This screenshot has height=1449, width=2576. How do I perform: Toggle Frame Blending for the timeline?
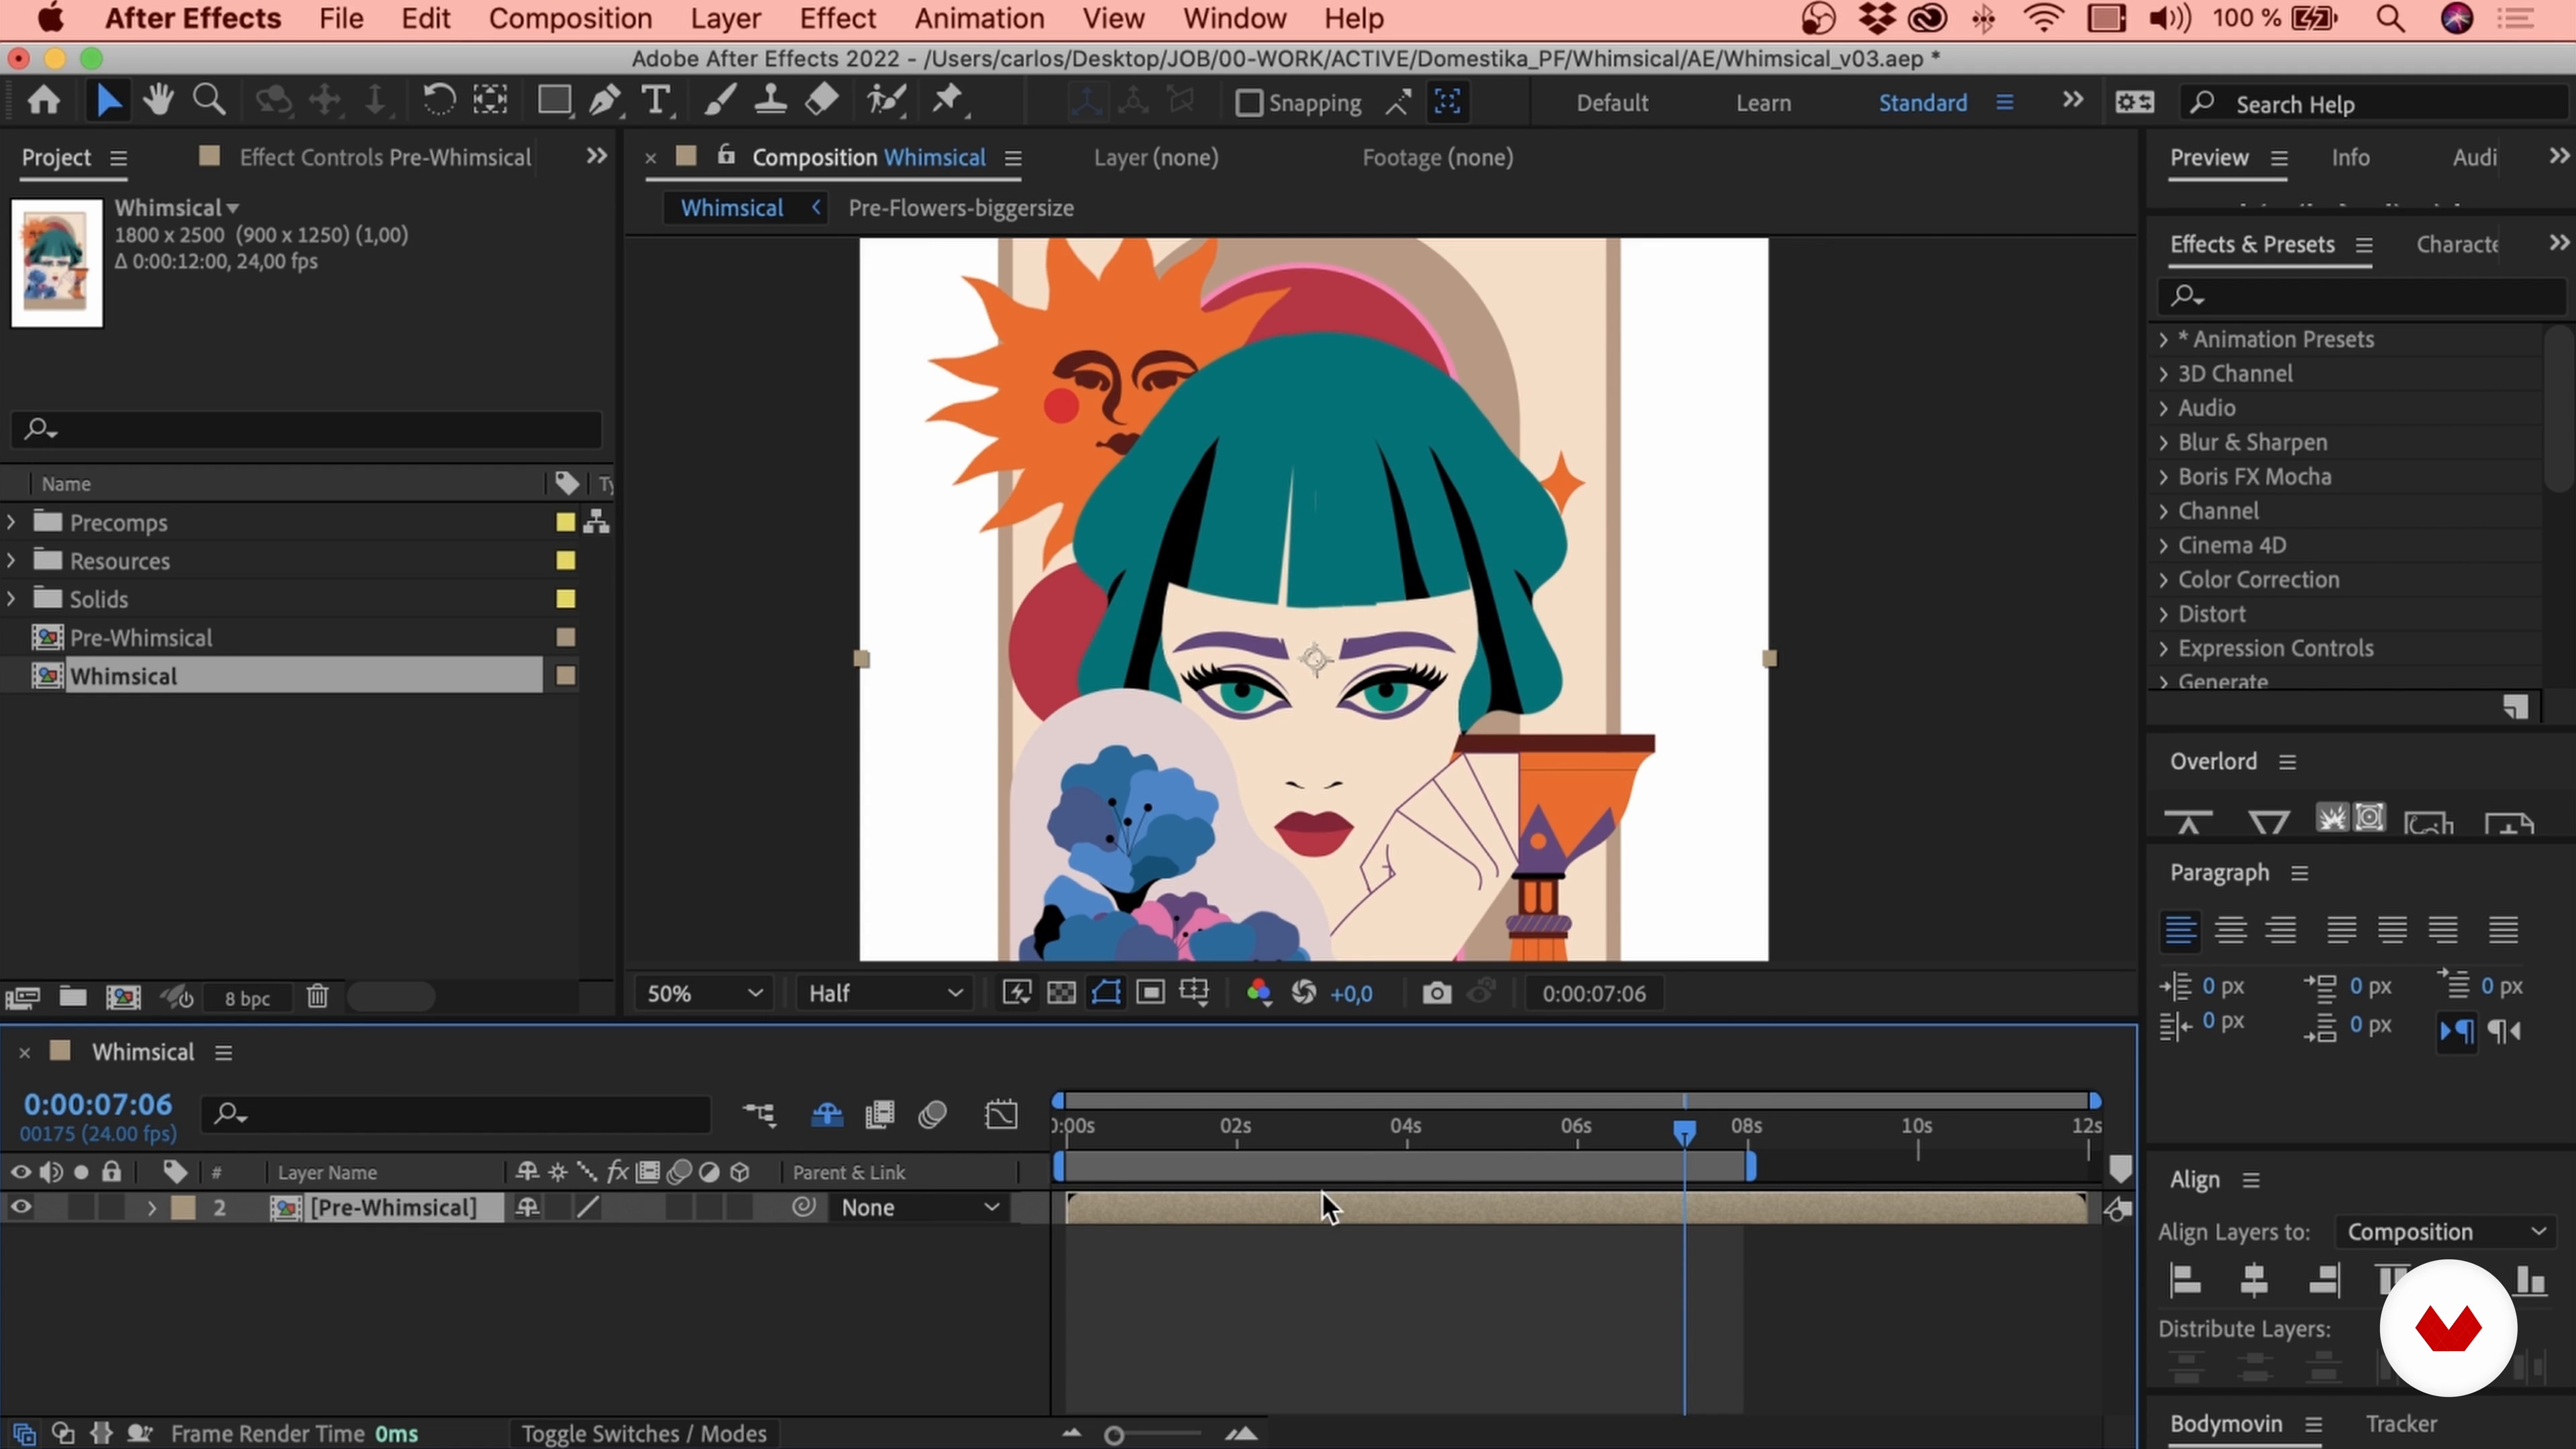880,1115
